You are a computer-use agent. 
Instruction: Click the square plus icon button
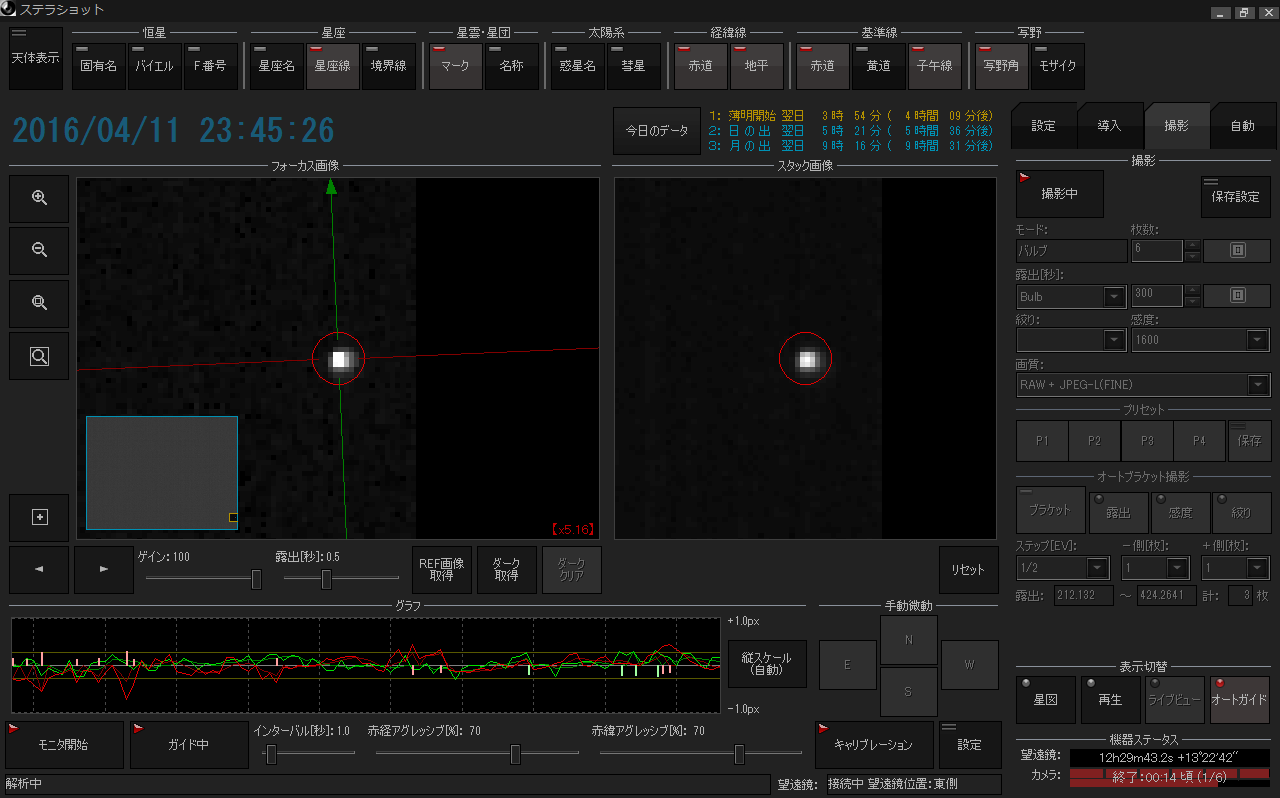point(39,517)
